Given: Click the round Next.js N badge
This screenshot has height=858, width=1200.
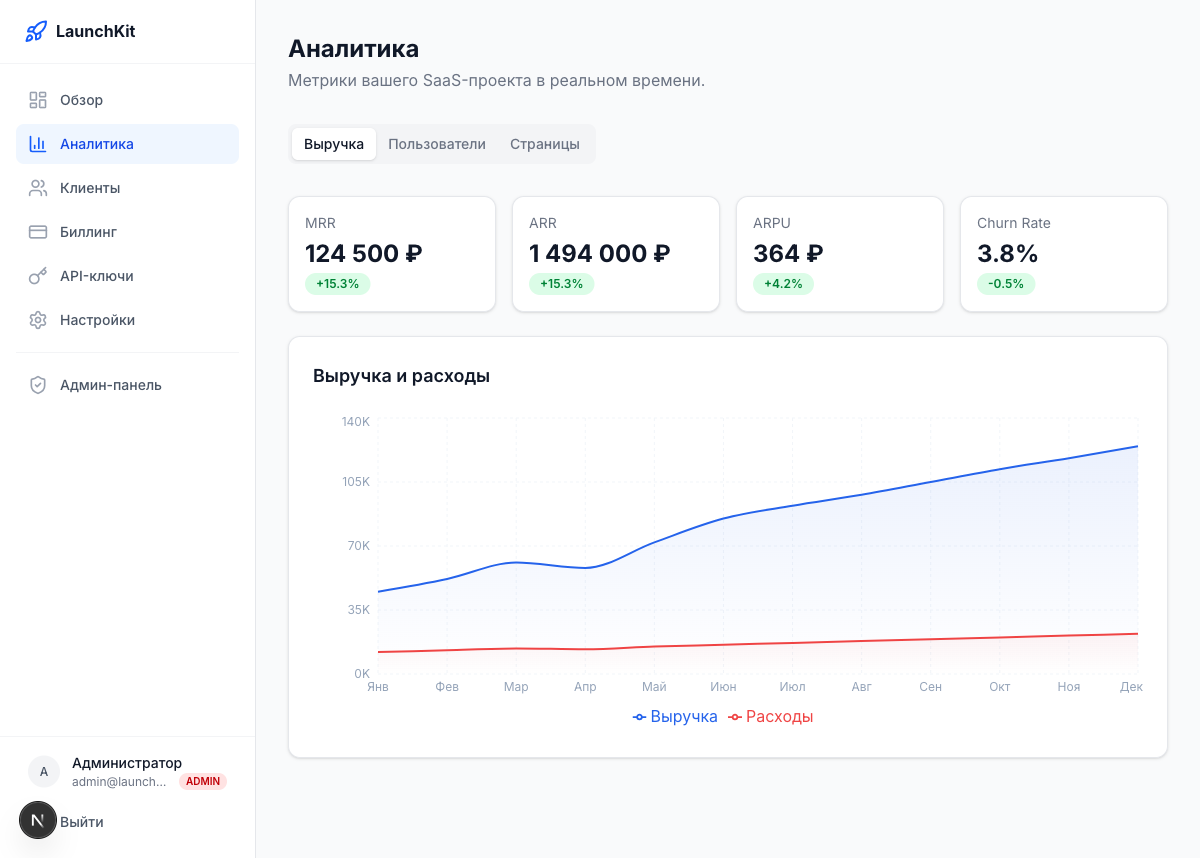Looking at the screenshot, I should click(38, 820).
